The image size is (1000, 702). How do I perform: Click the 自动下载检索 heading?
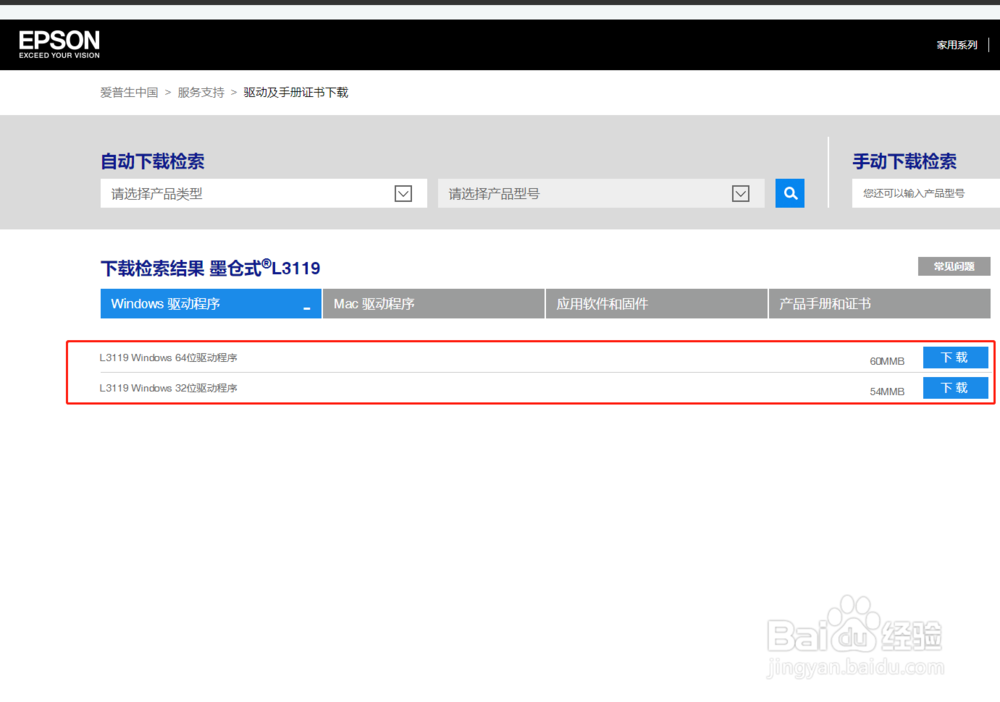pos(152,161)
